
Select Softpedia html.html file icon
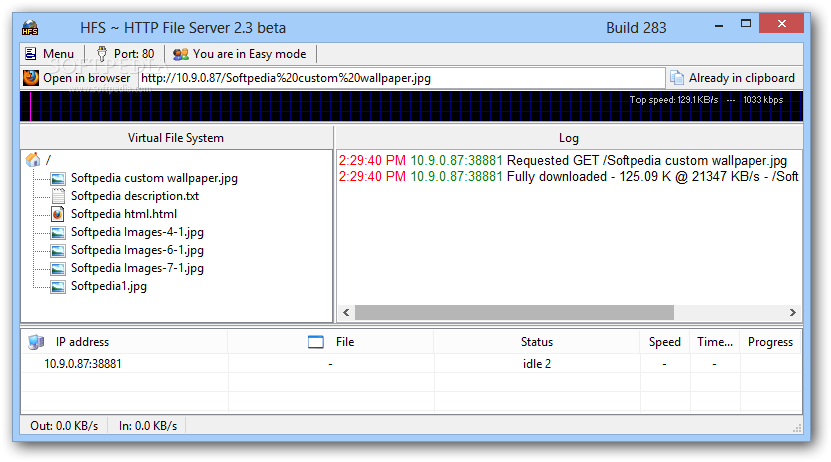pyautogui.click(x=58, y=214)
